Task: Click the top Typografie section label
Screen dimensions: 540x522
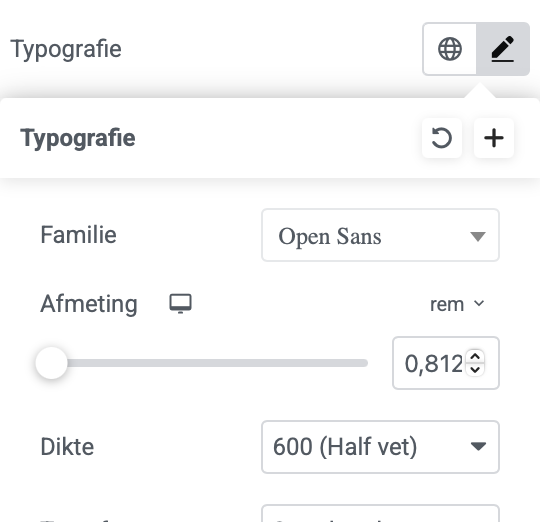Action: [66, 50]
